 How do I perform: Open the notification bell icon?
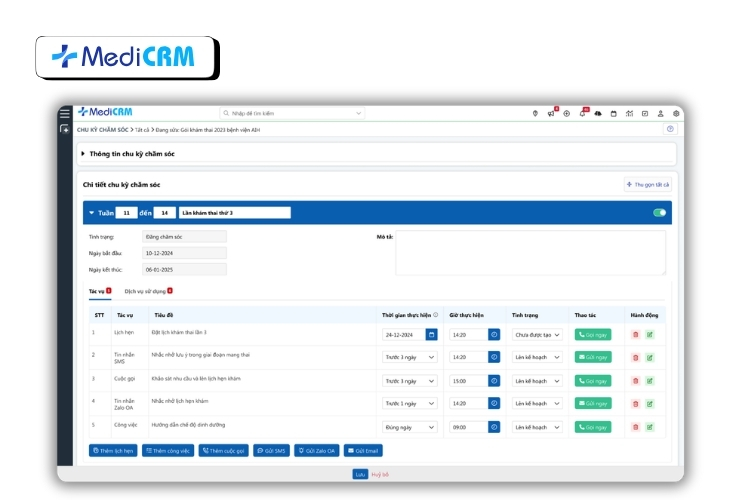point(582,113)
